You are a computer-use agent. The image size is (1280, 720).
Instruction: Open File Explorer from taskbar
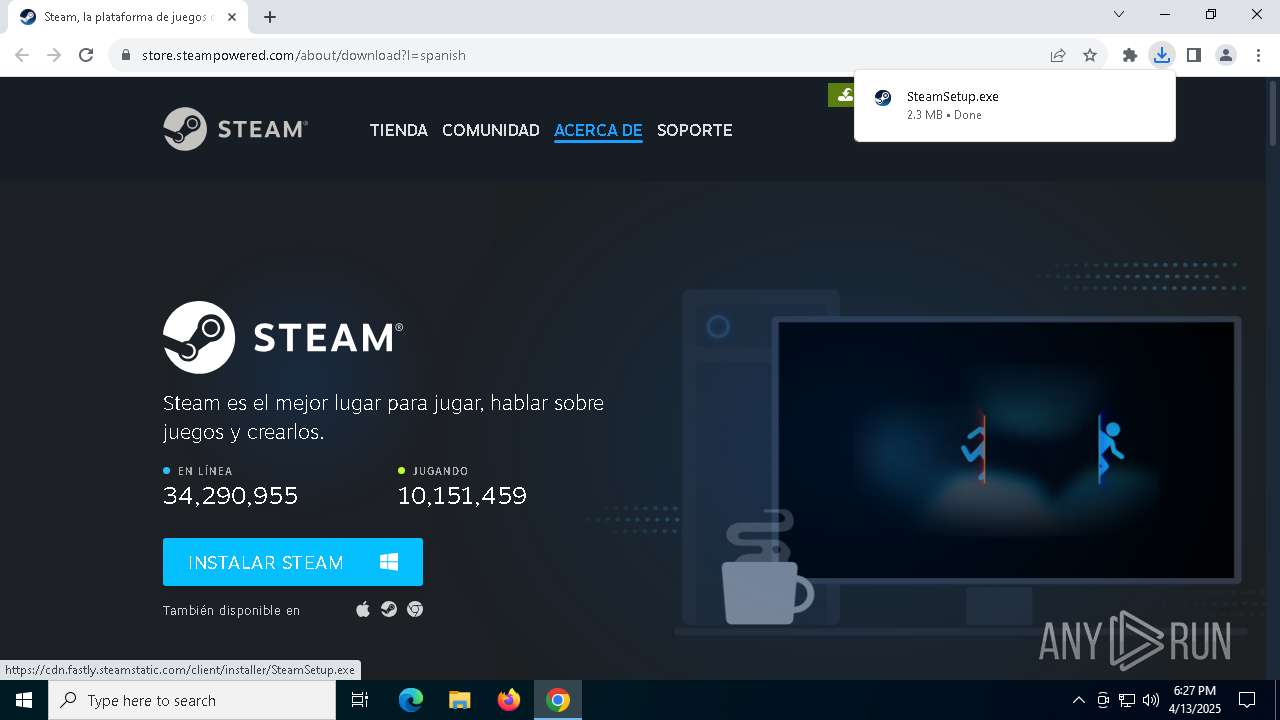tap(460, 700)
